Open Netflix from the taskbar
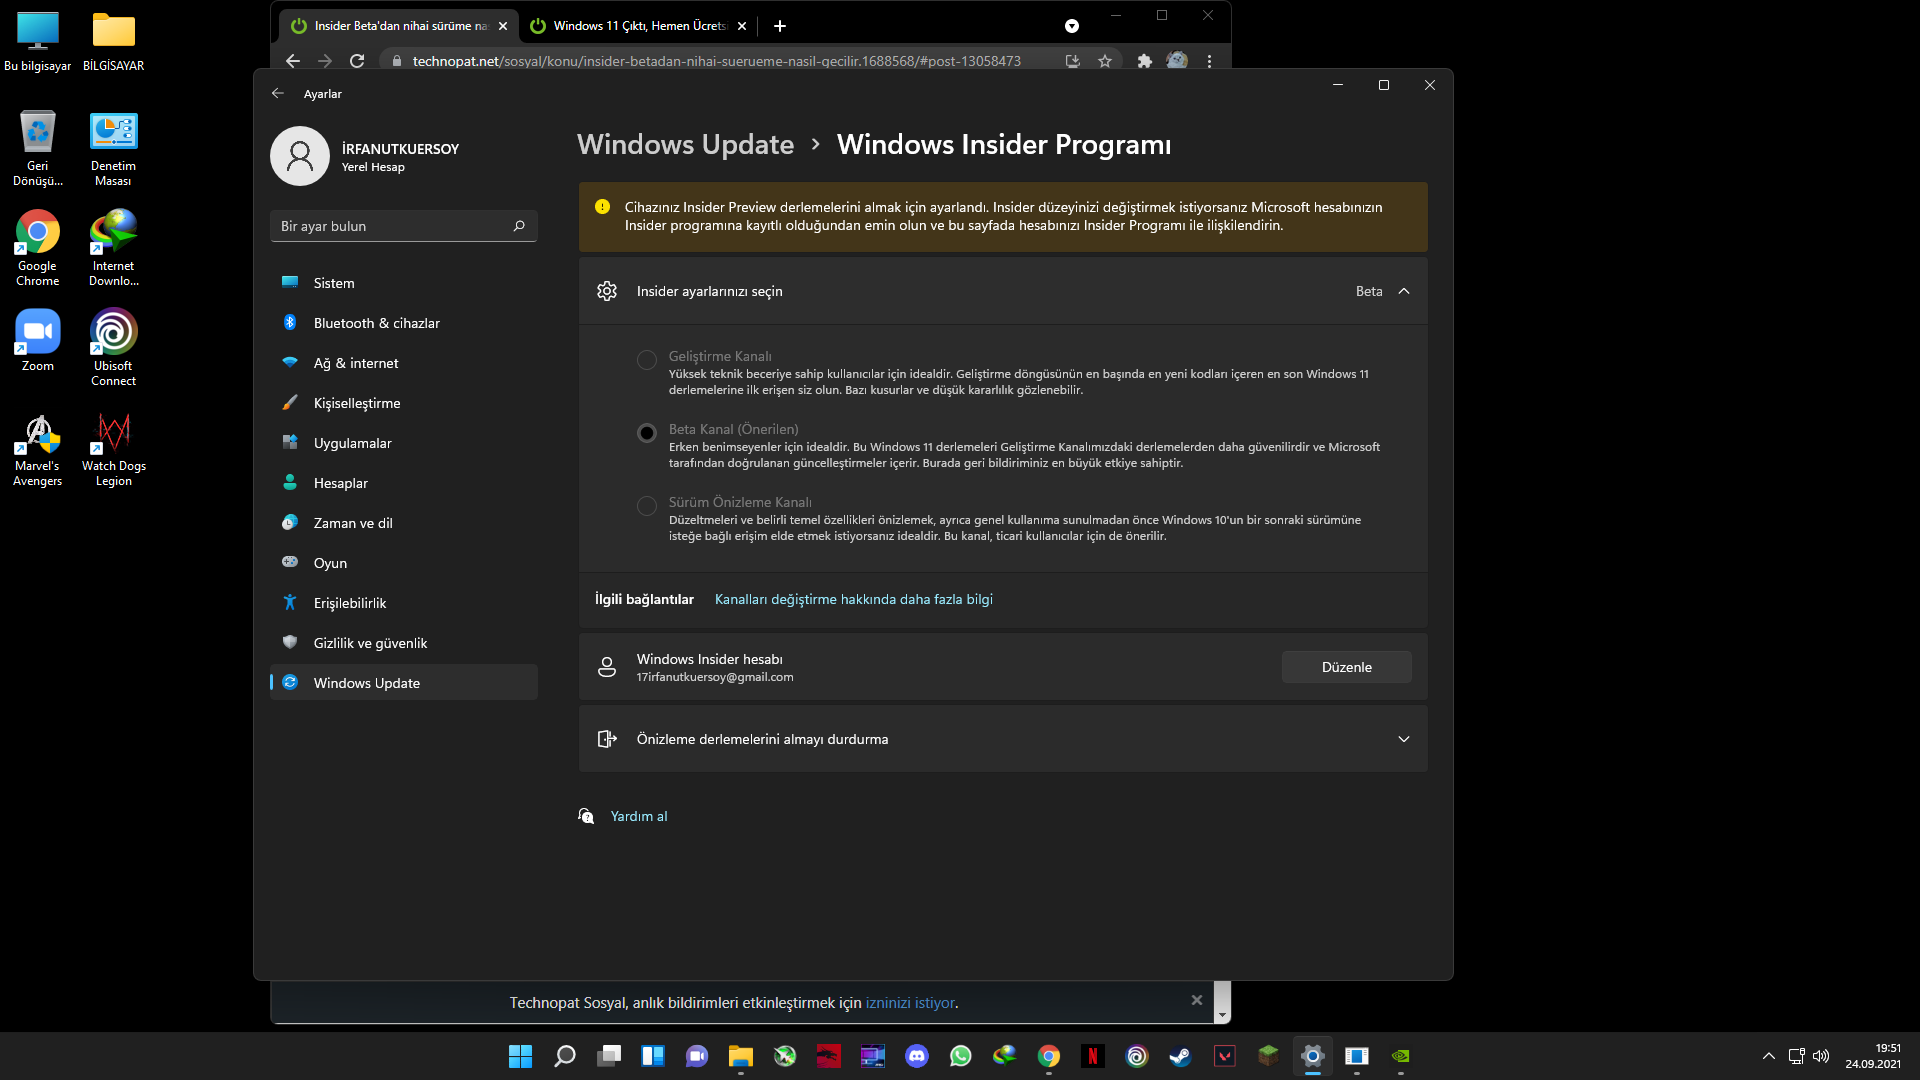This screenshot has height=1080, width=1920. pyautogui.click(x=1092, y=1056)
